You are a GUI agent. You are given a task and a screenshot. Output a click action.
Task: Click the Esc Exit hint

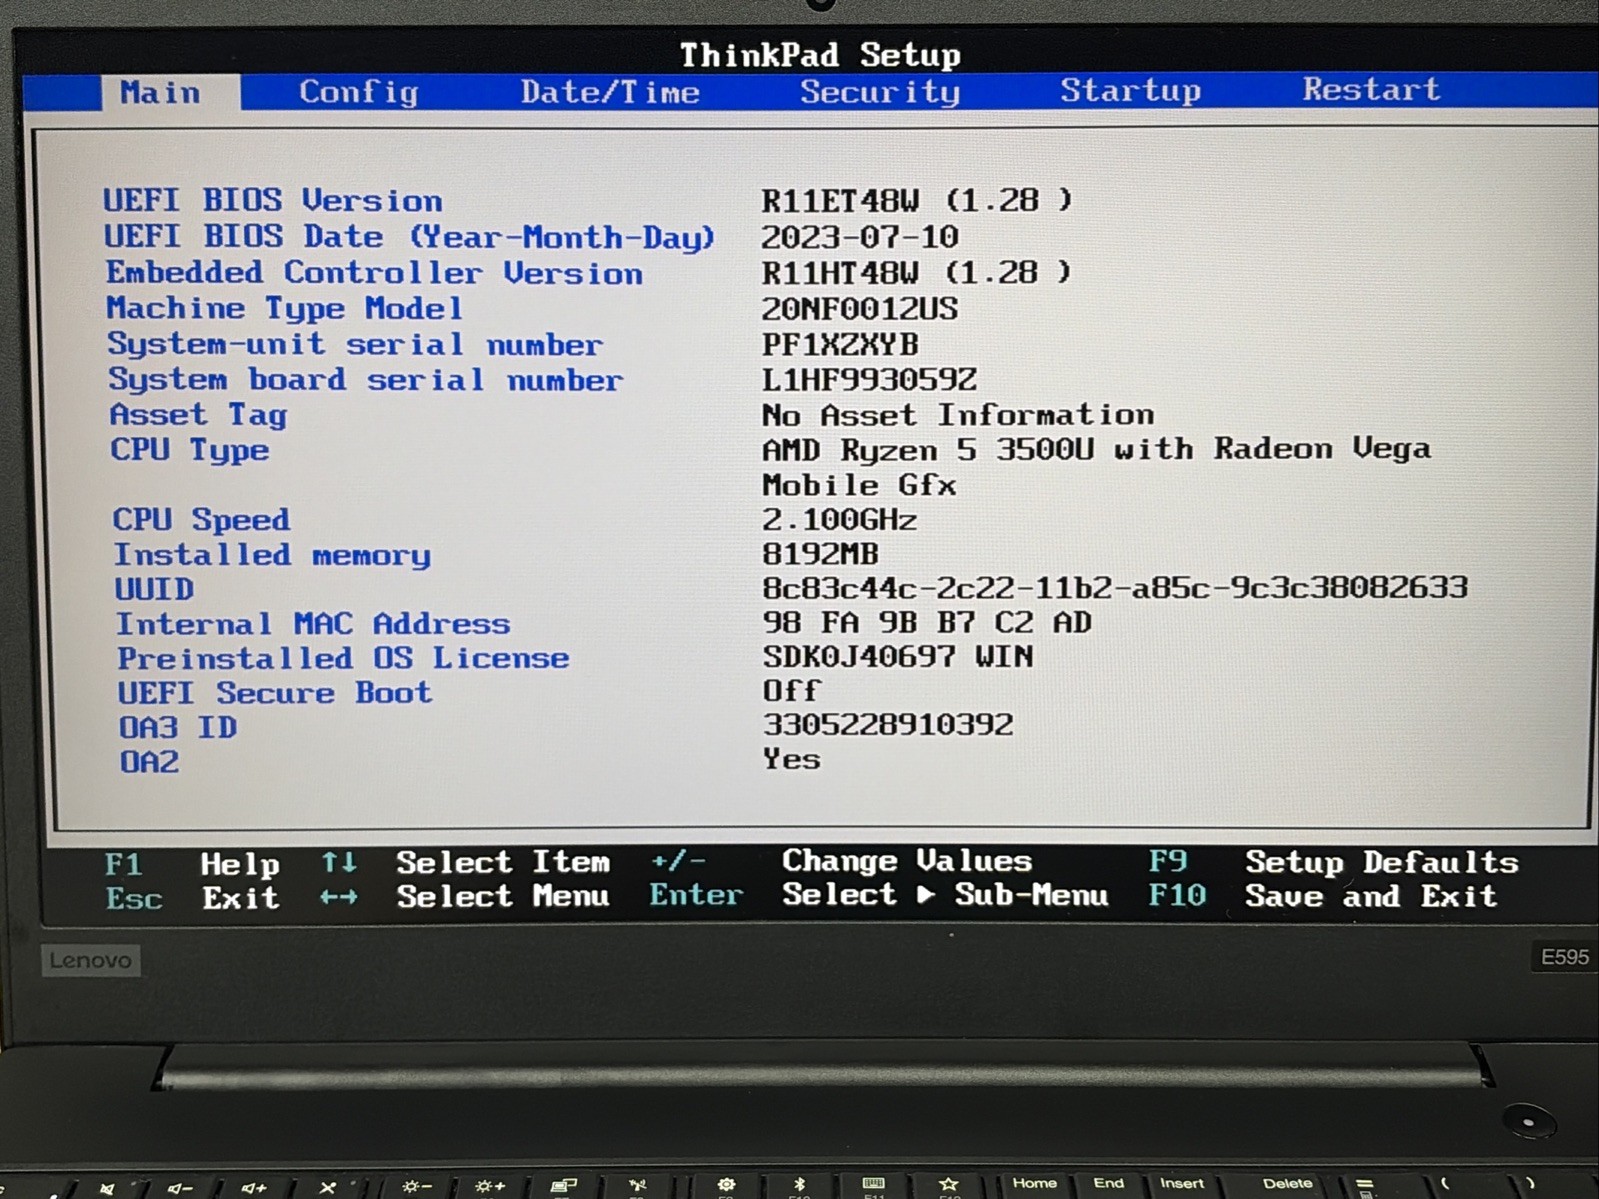[192, 898]
